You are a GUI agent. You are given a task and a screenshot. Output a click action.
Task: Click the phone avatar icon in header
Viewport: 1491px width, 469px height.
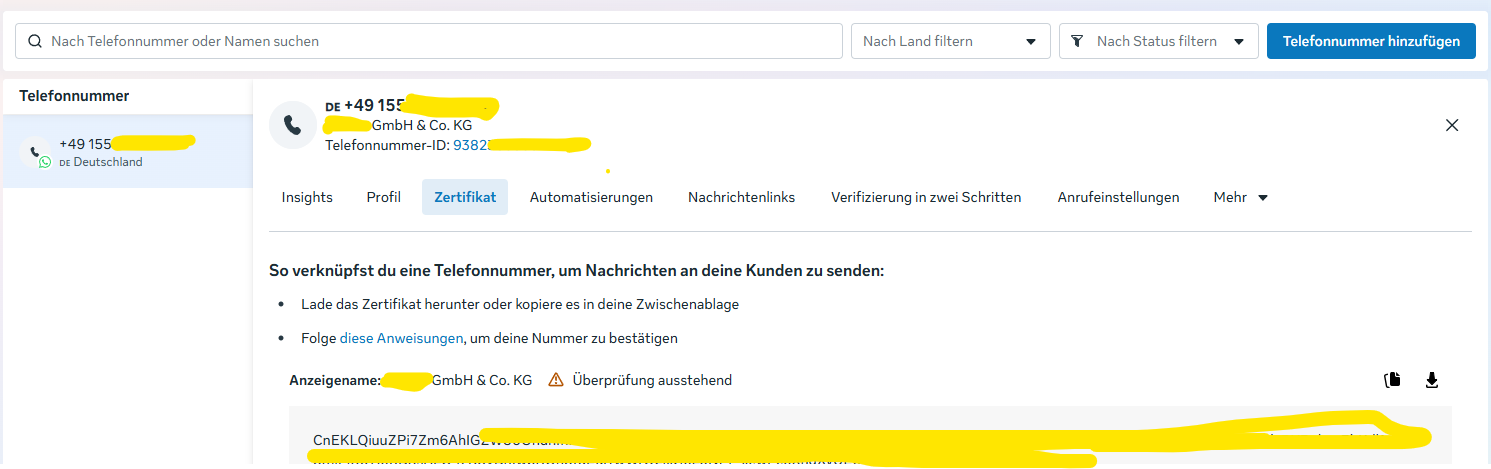click(x=292, y=125)
